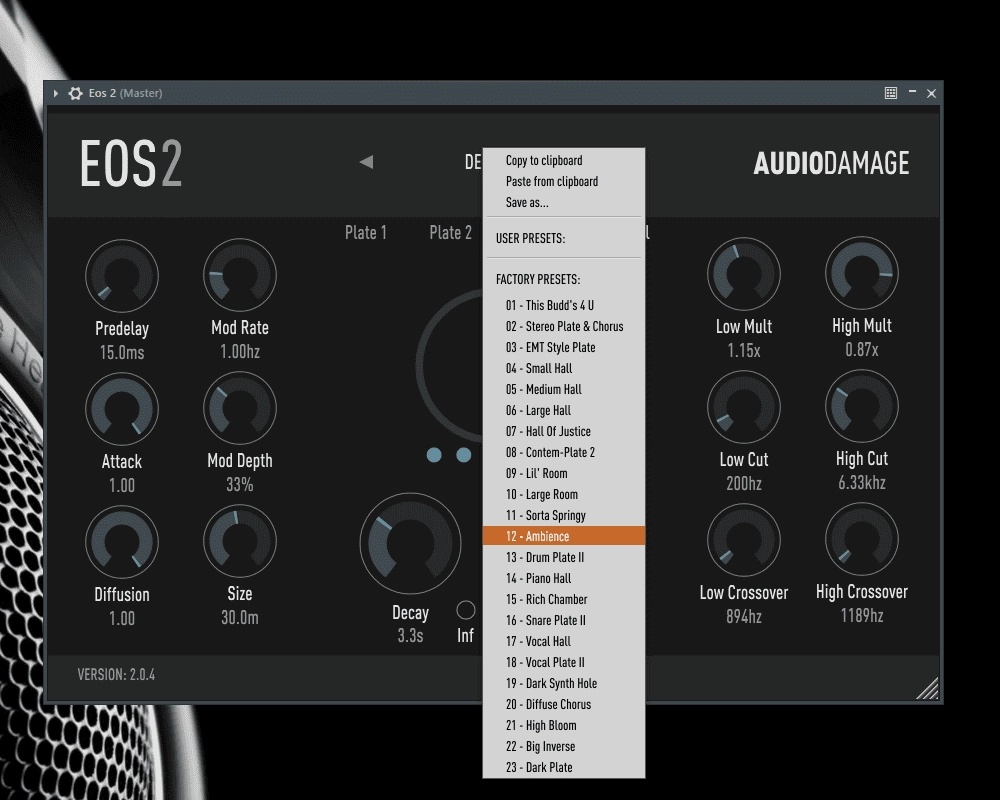Choose Save as... from preset menu

click(564, 202)
